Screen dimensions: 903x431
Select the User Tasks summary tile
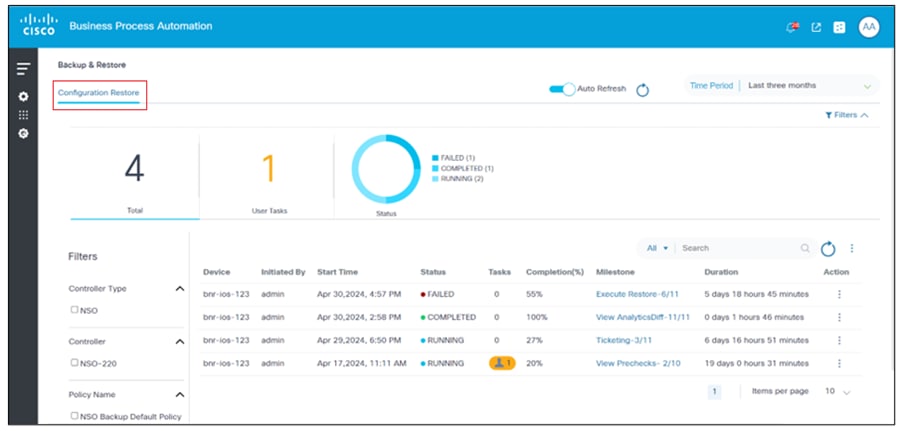pos(269,177)
